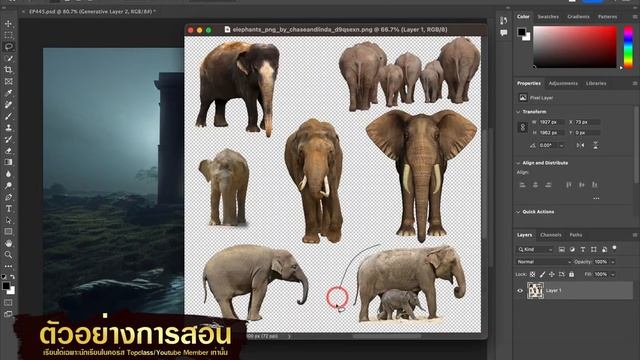Open the Opacity slider dropdown
640x360 pixels.
613,262
